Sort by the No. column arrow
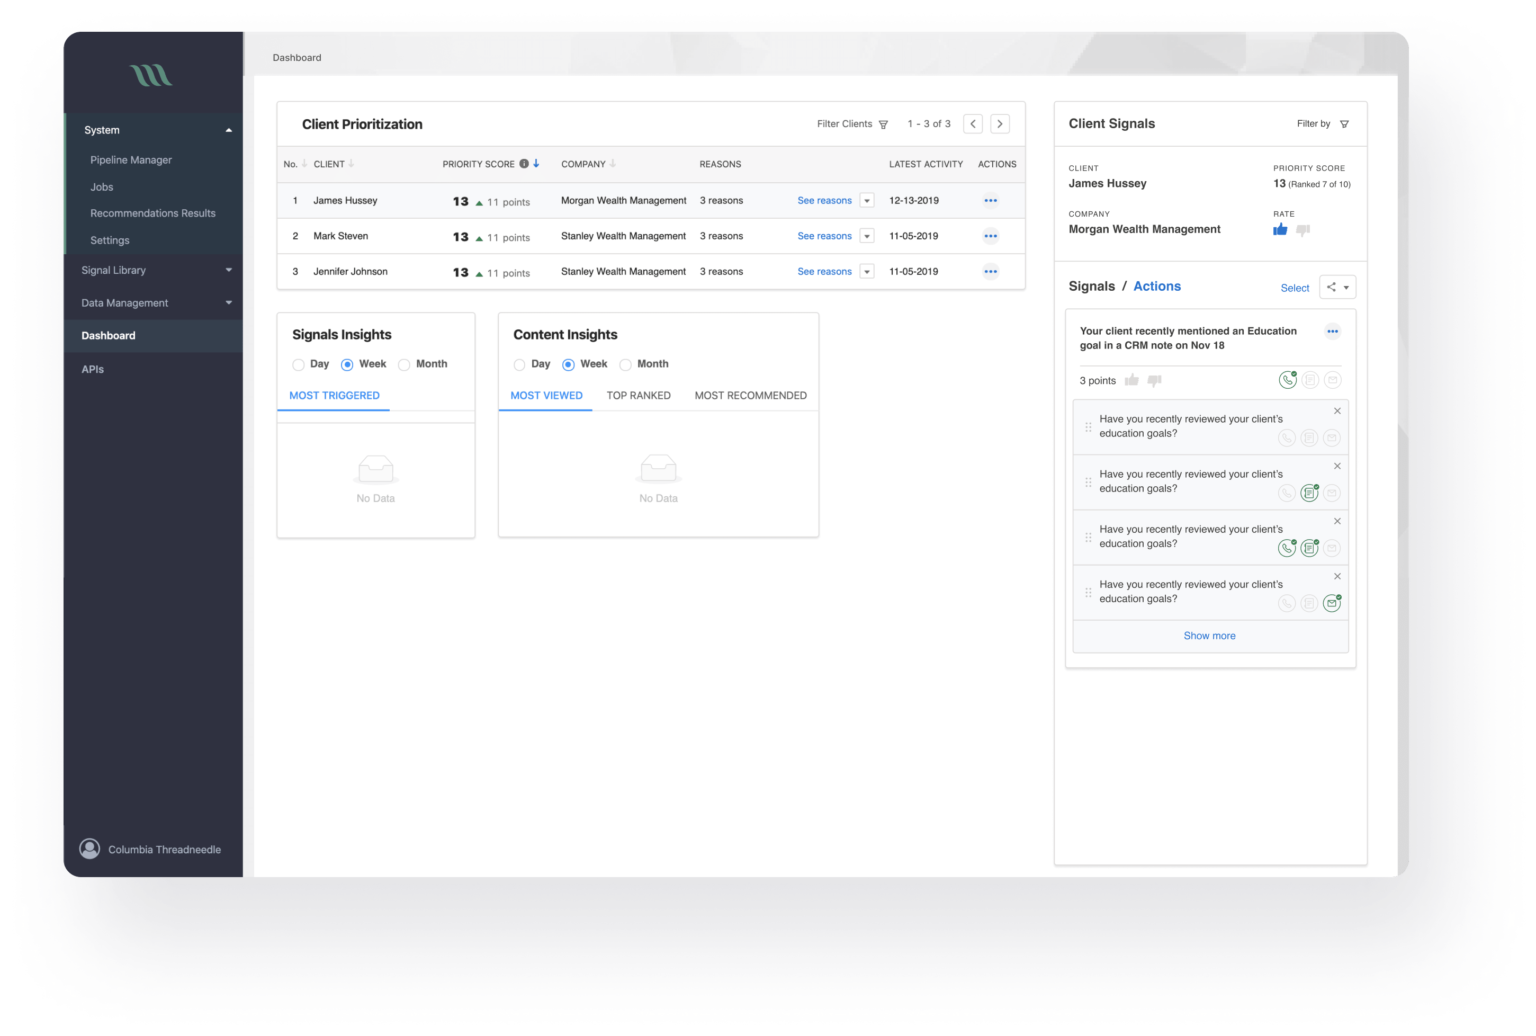Viewport: 1536px width, 1036px height. pyautogui.click(x=304, y=163)
